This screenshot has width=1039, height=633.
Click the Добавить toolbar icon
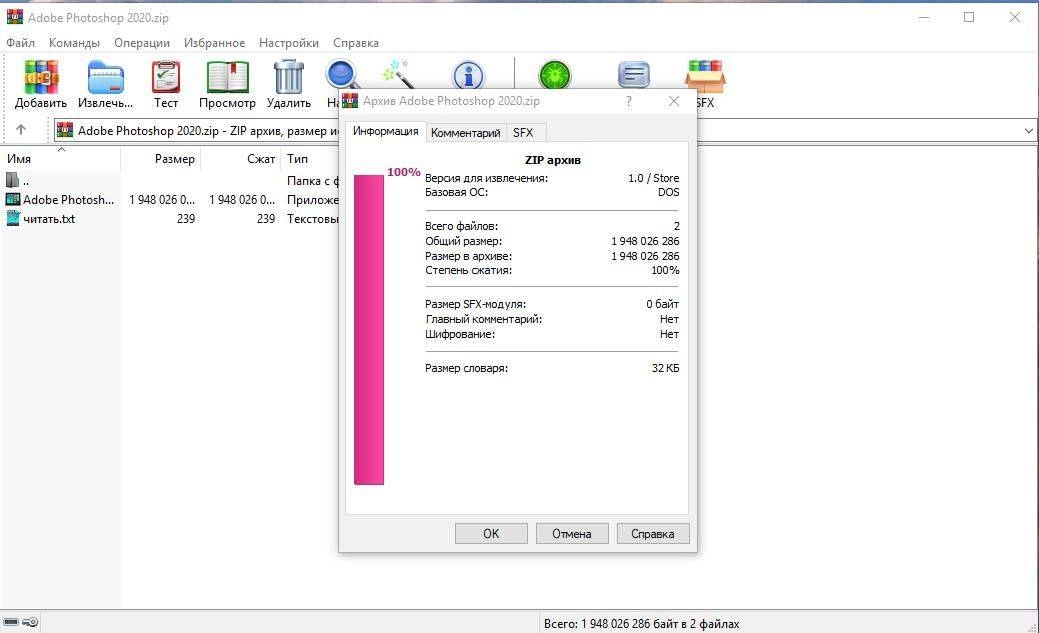(41, 77)
